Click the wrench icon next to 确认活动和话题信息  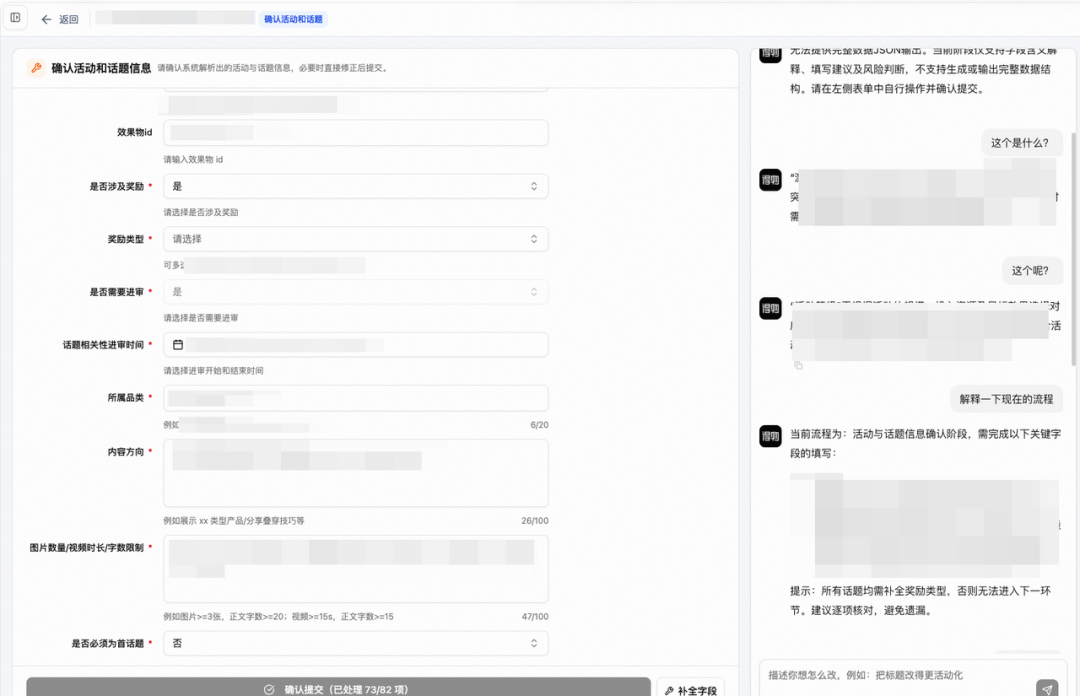click(x=36, y=68)
